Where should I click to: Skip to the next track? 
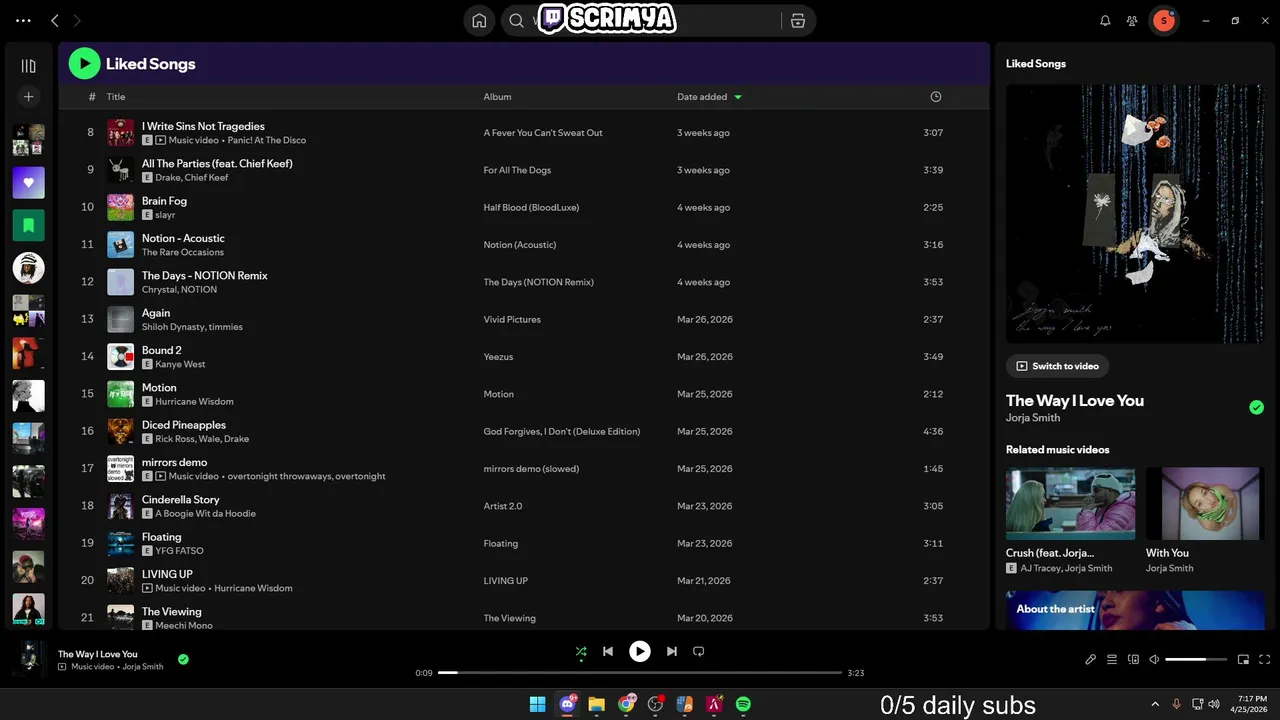672,651
